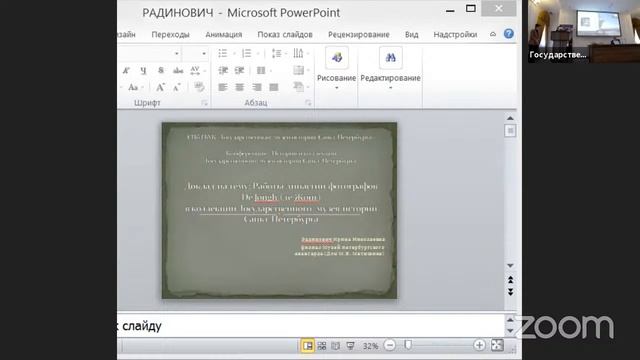Toggle italic formatting in the font group

[127, 71]
